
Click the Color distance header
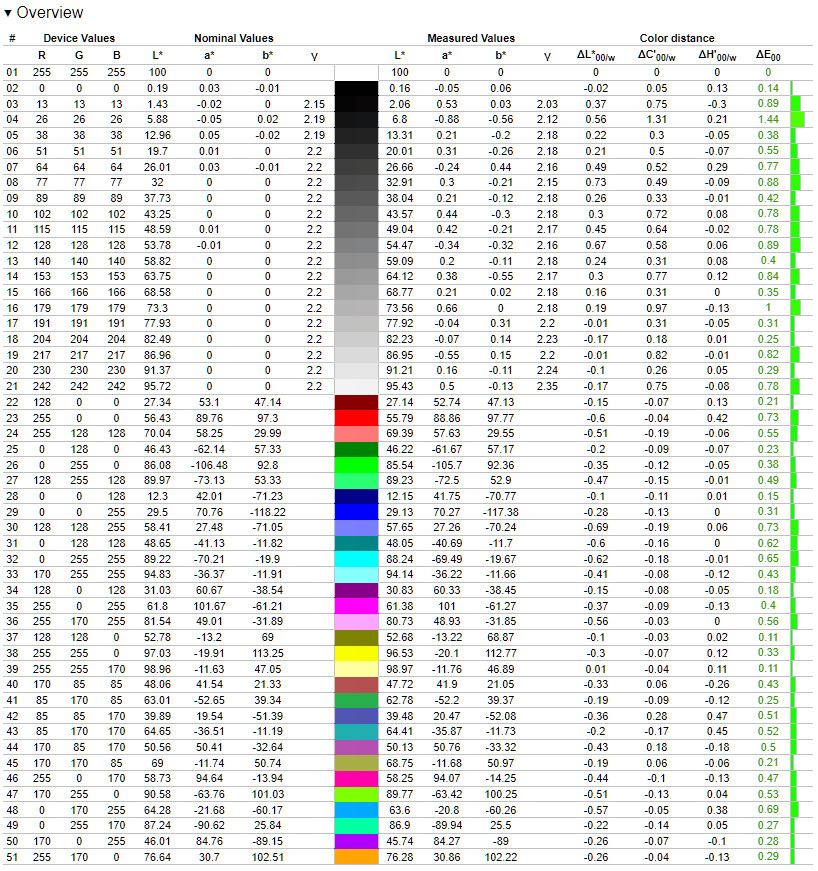point(677,38)
